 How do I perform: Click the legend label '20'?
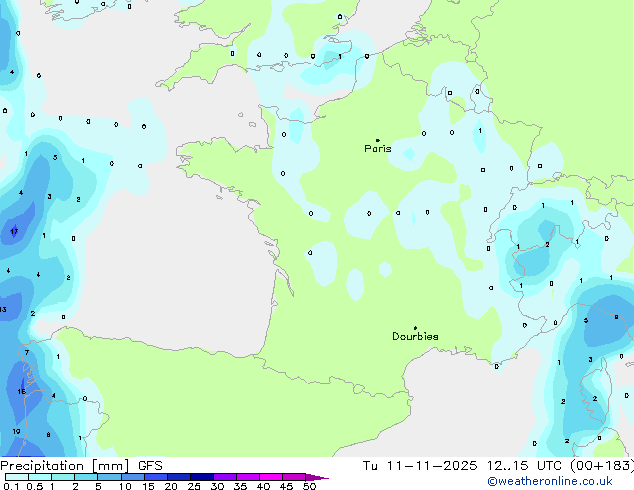tap(171, 486)
